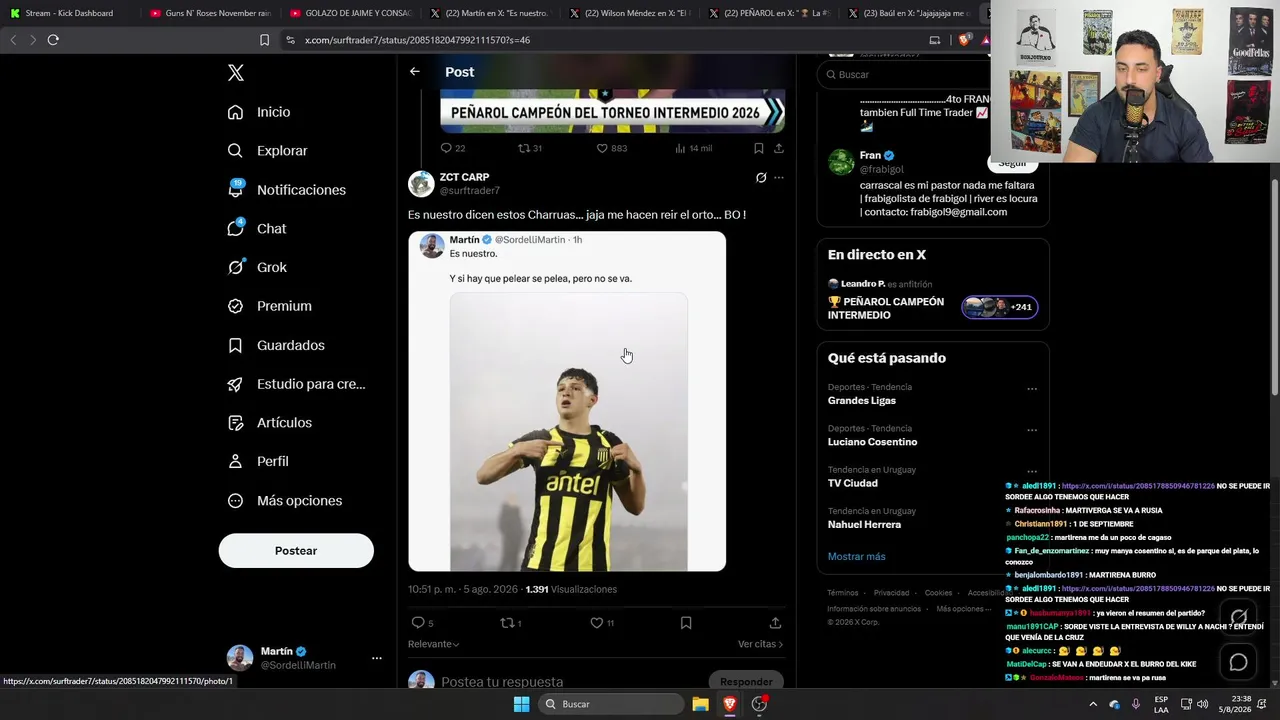The width and height of the screenshot is (1280, 720).
Task: Open File Explorer from the taskbar
Action: [x=701, y=704]
